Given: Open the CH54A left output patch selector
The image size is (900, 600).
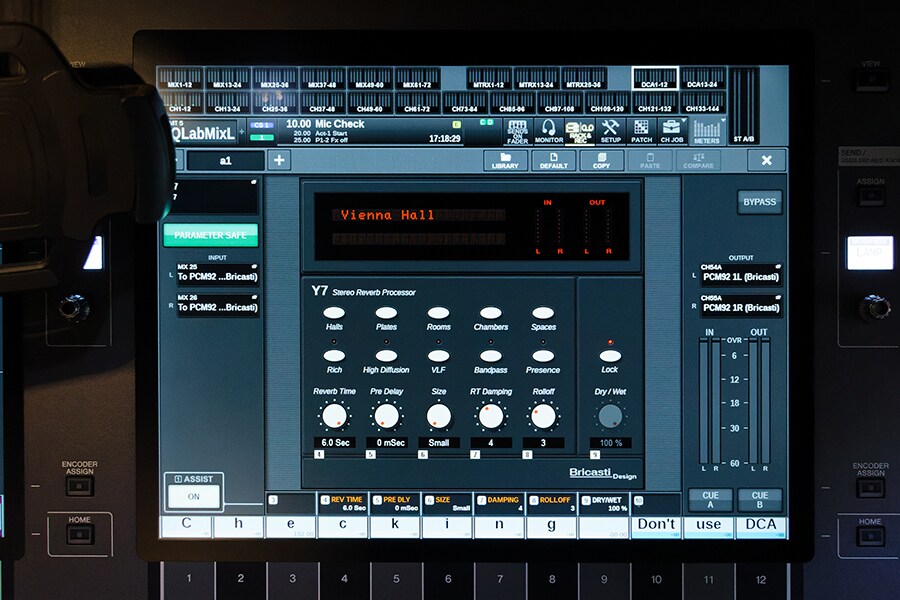Looking at the screenshot, I should click(x=740, y=274).
